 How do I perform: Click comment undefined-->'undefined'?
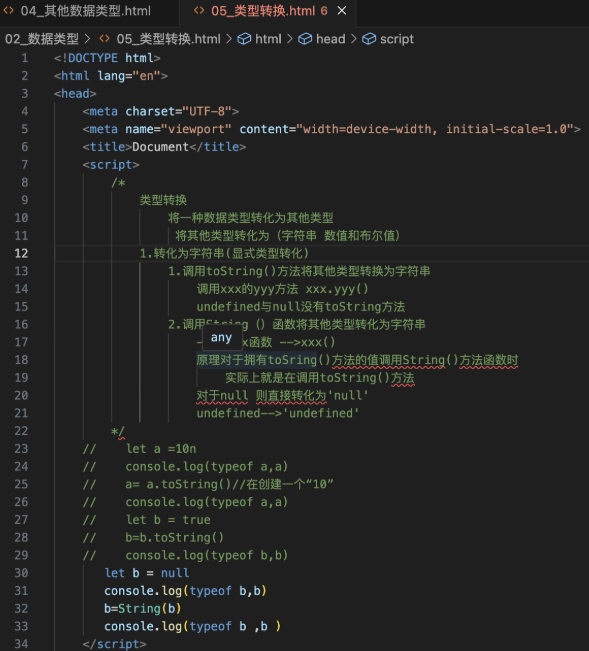coord(278,414)
